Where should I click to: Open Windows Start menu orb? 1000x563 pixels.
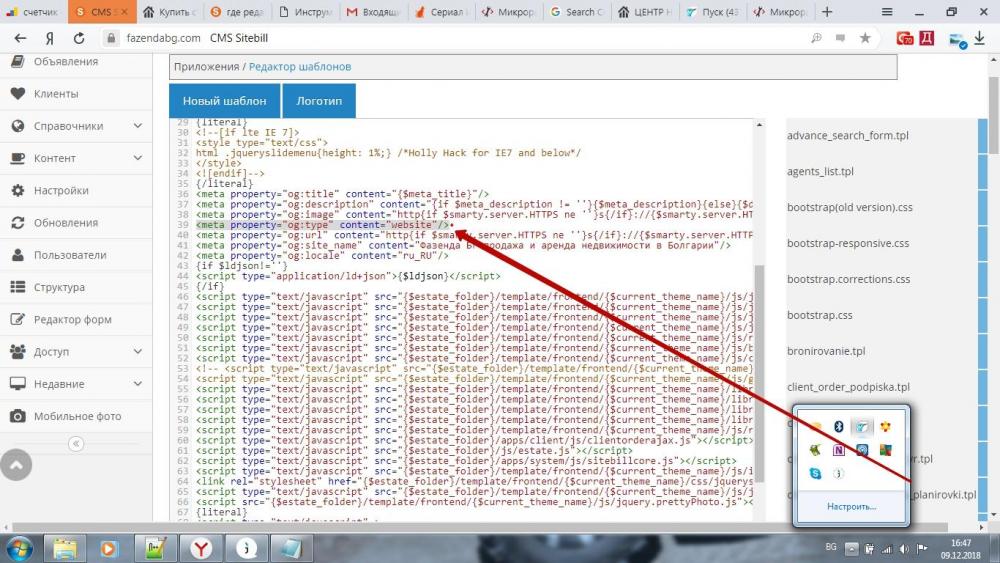18,548
